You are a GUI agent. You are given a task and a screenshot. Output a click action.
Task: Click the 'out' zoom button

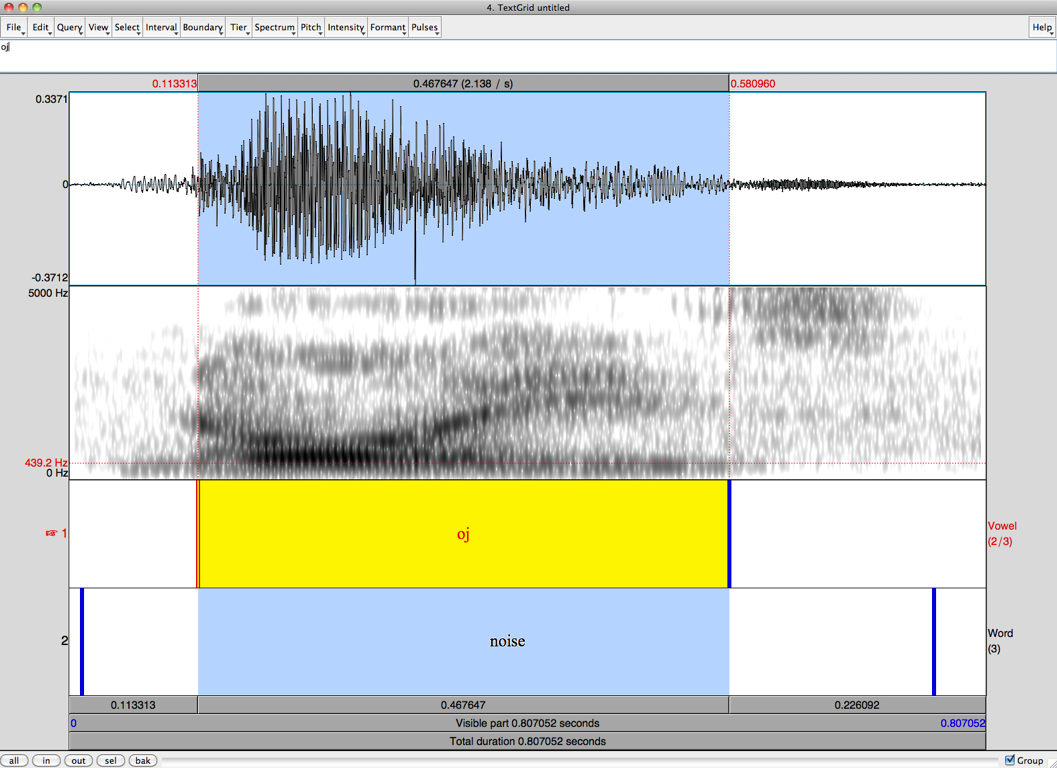(x=79, y=761)
